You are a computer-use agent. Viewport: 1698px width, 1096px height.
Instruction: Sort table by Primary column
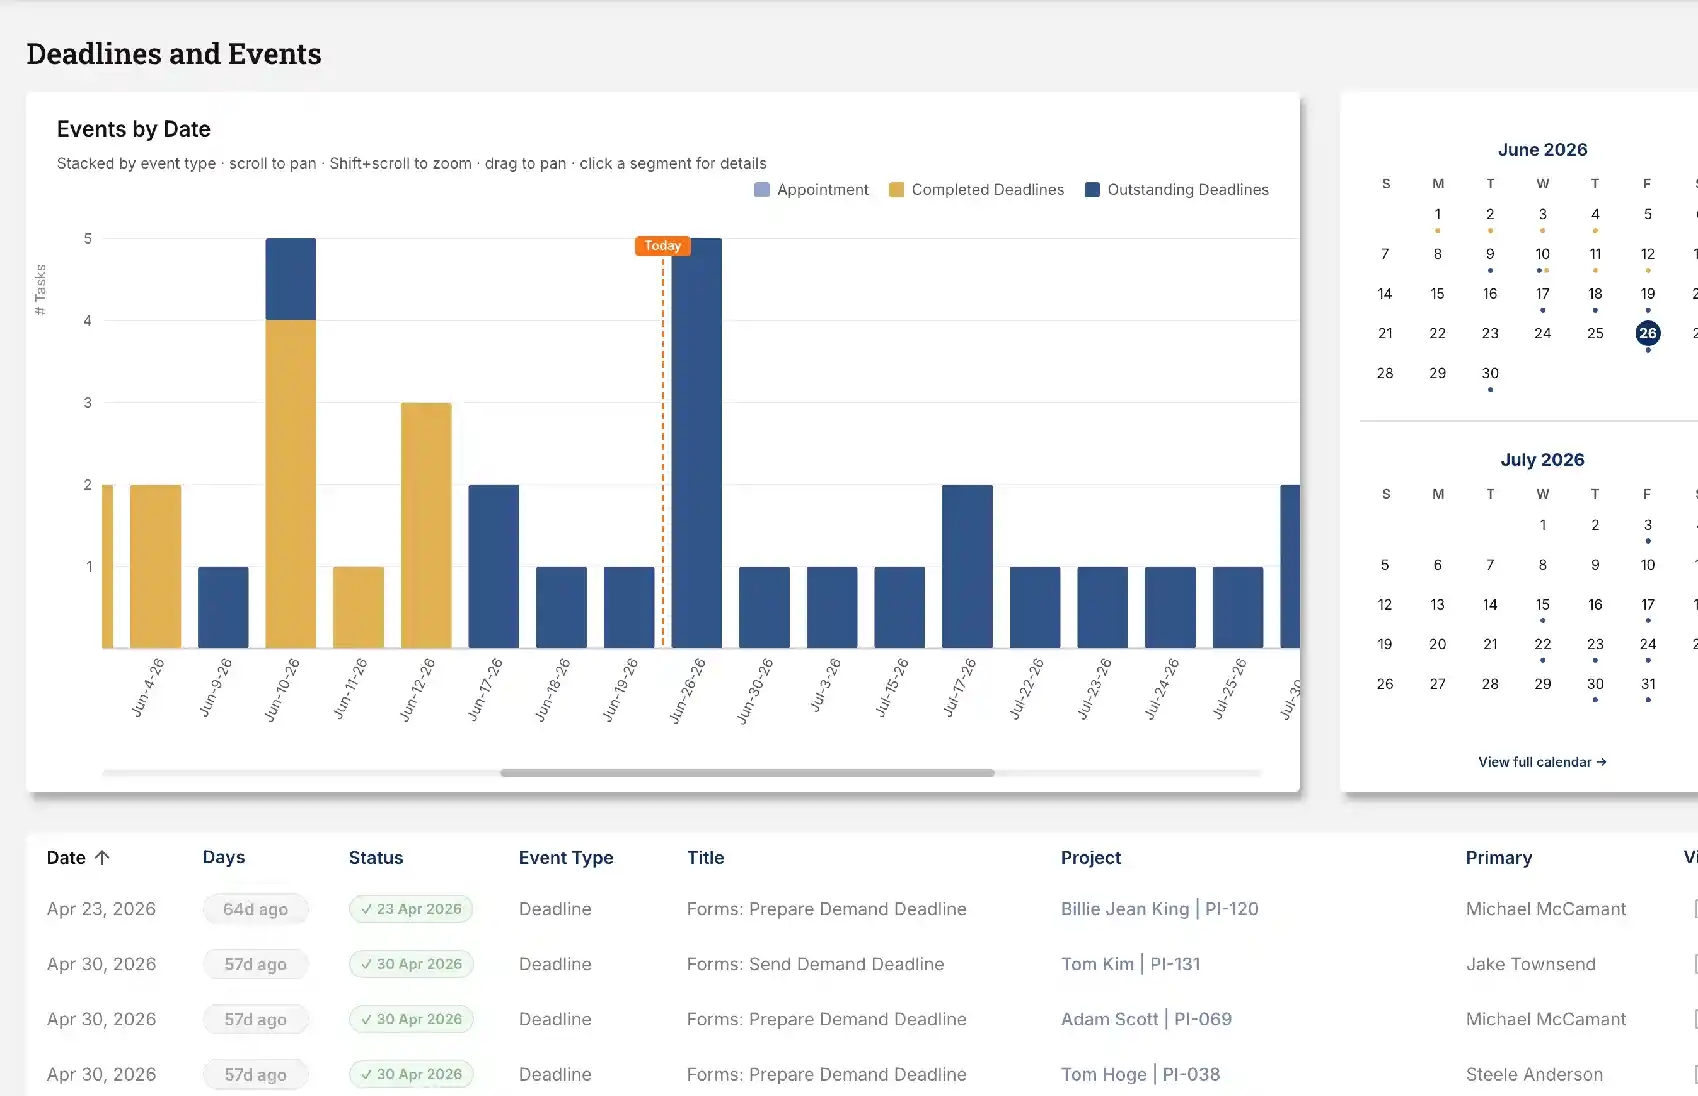[x=1498, y=857]
